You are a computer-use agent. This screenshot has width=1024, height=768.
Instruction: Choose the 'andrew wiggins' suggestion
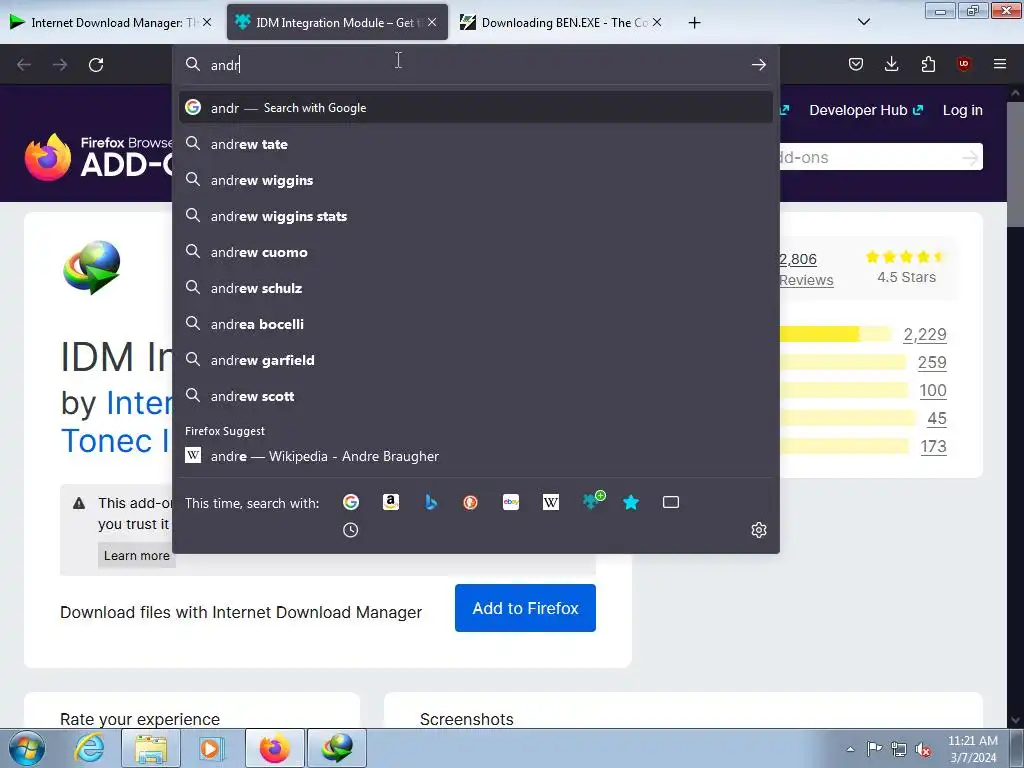pos(475,180)
